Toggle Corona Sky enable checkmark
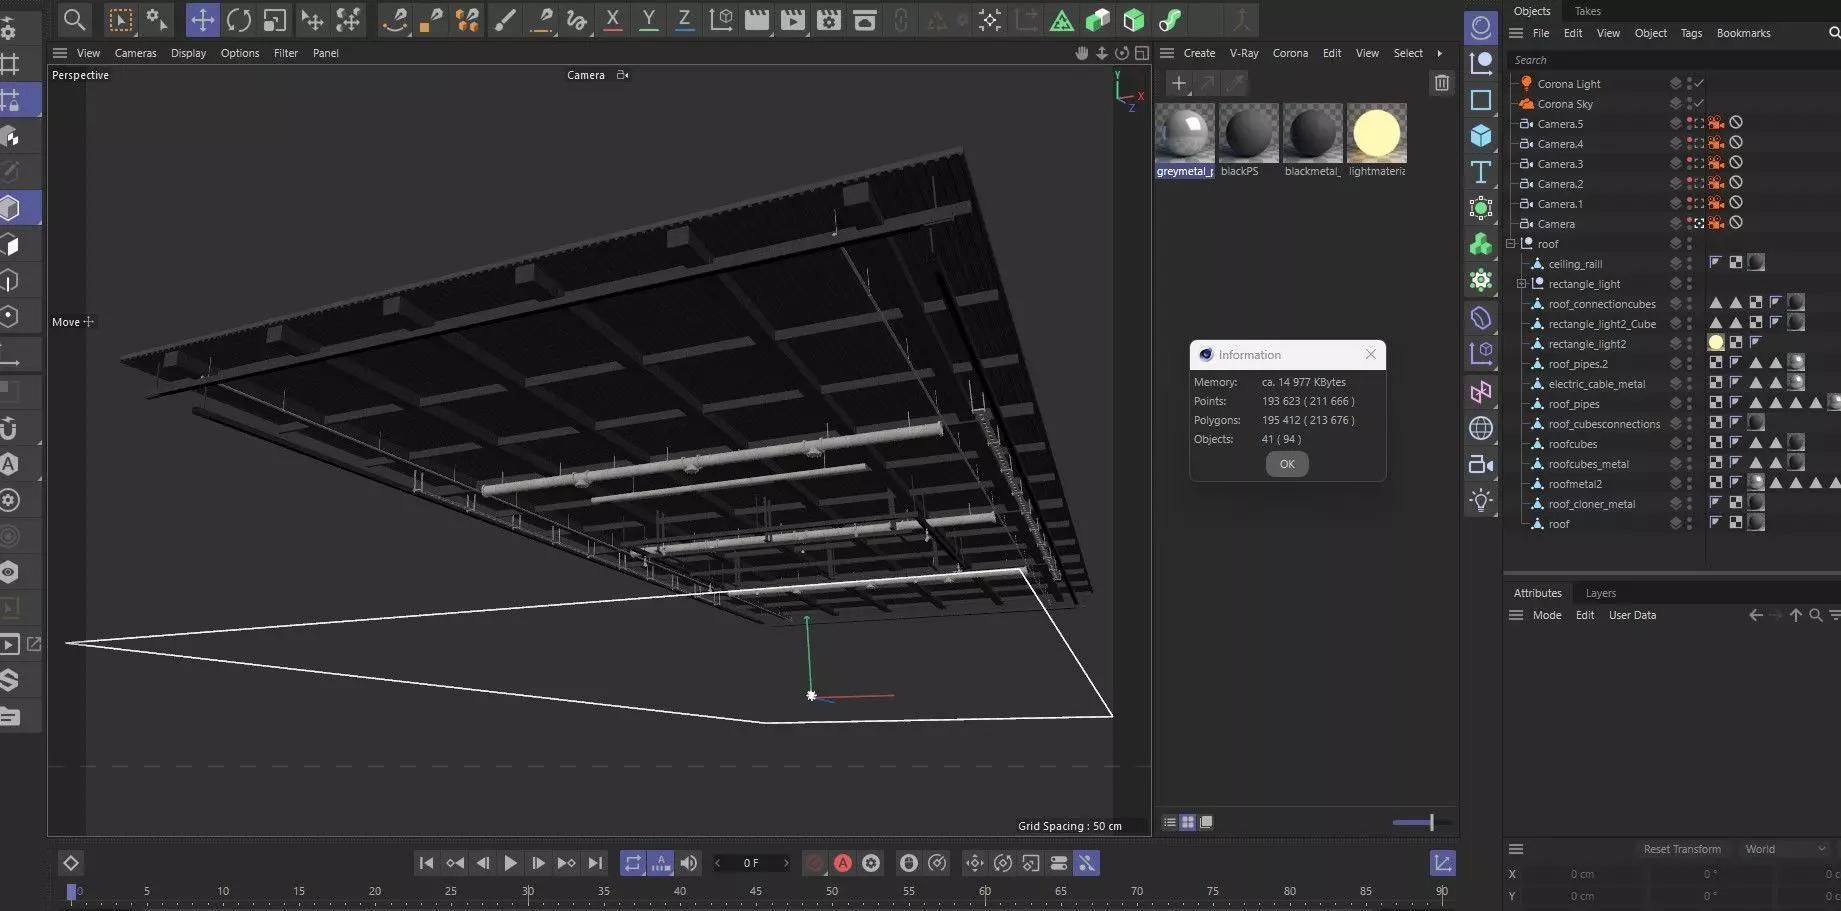Screen dimensions: 1841x911 1699,103
